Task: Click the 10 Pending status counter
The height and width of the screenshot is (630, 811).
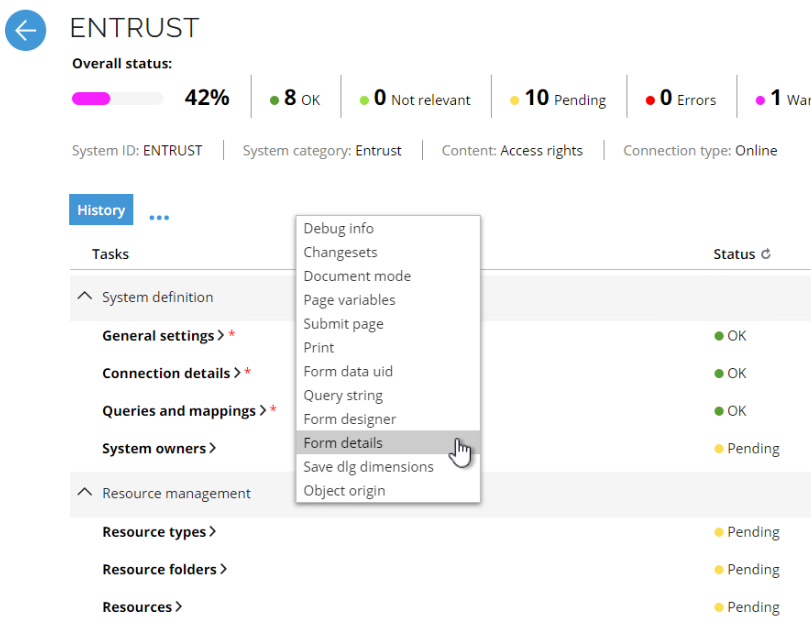Action: point(558,98)
